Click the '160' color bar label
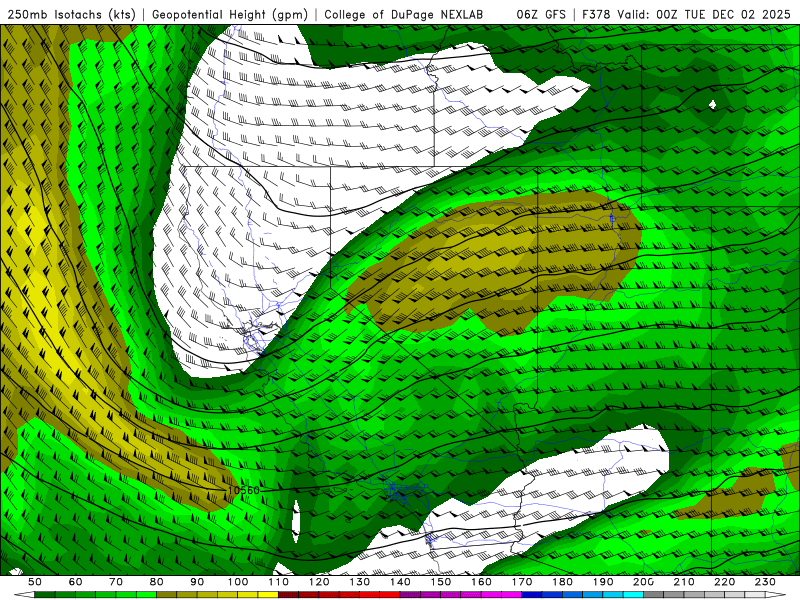Viewport: 800px width, 600px height. 482,582
